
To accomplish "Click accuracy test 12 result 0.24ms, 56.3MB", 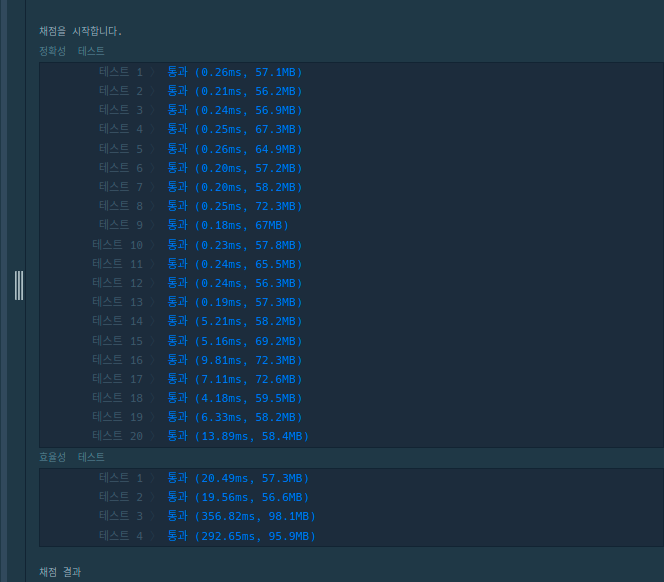I will click(x=235, y=283).
